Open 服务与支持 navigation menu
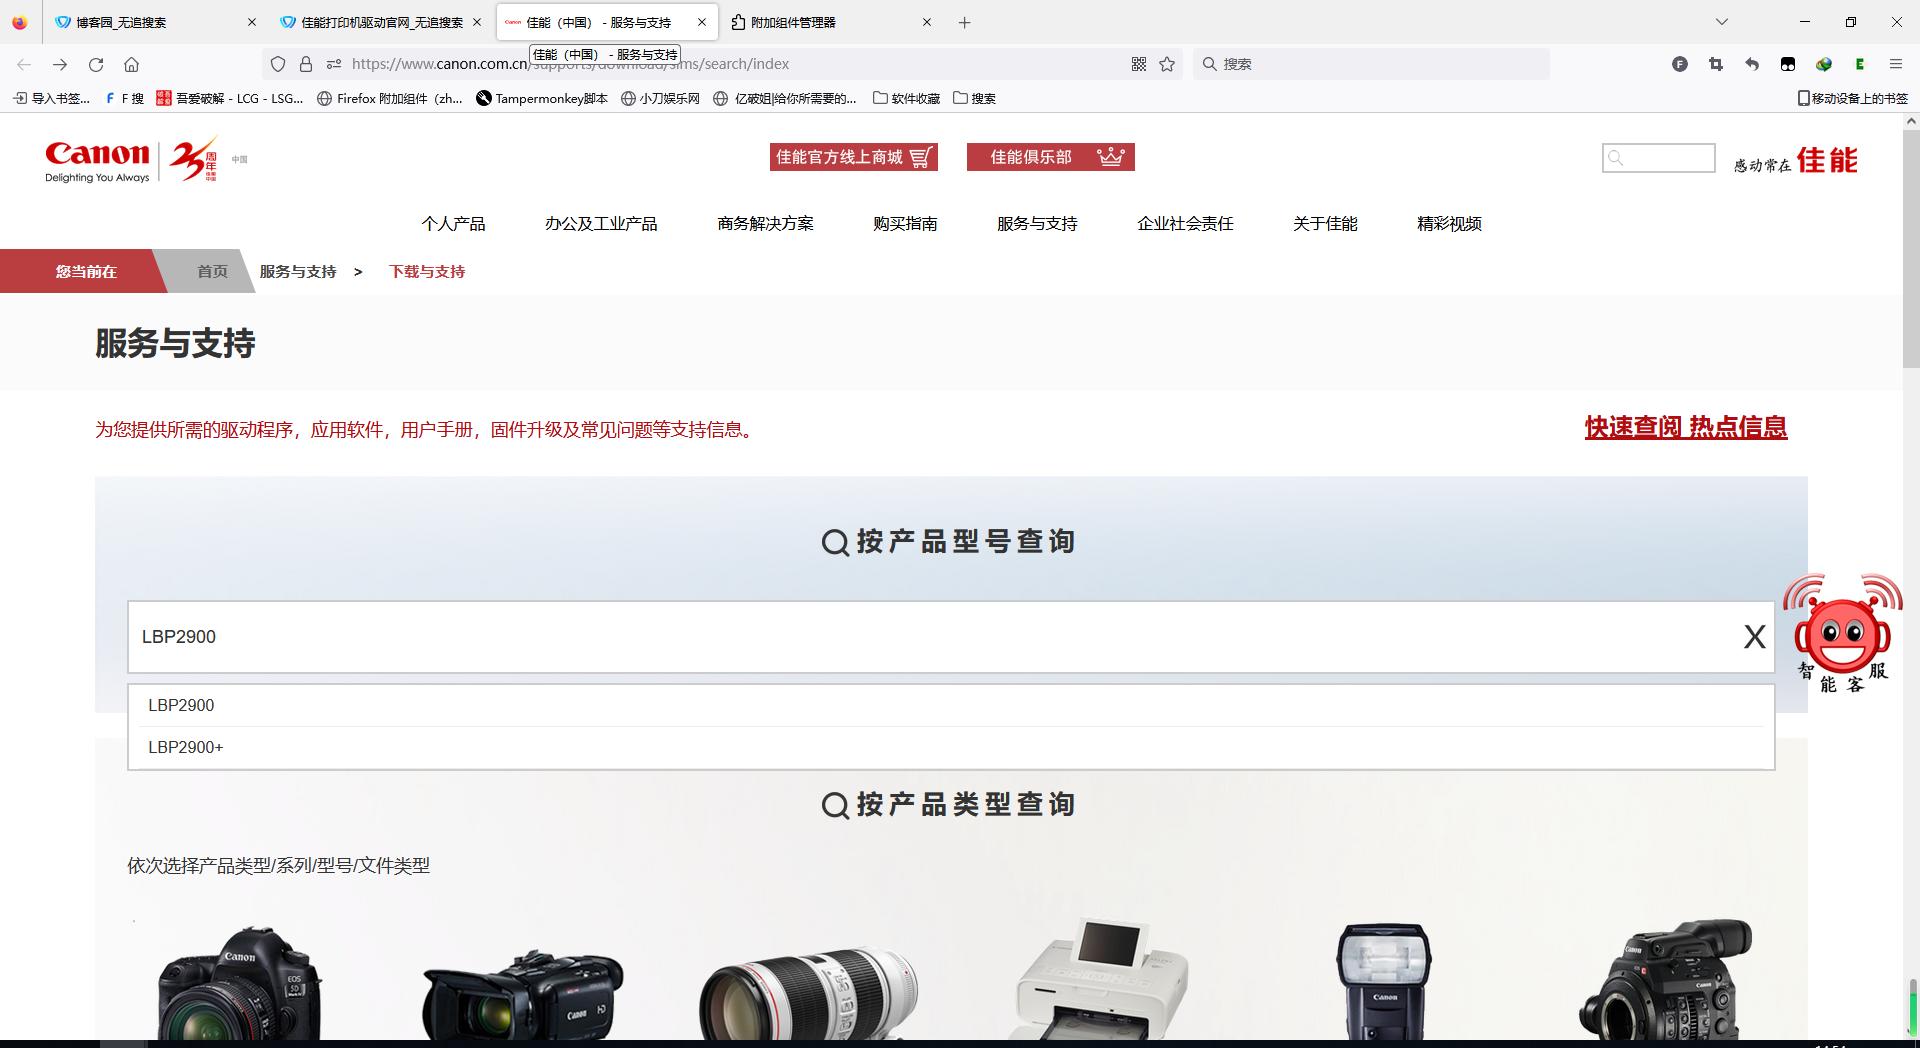 pos(1037,224)
